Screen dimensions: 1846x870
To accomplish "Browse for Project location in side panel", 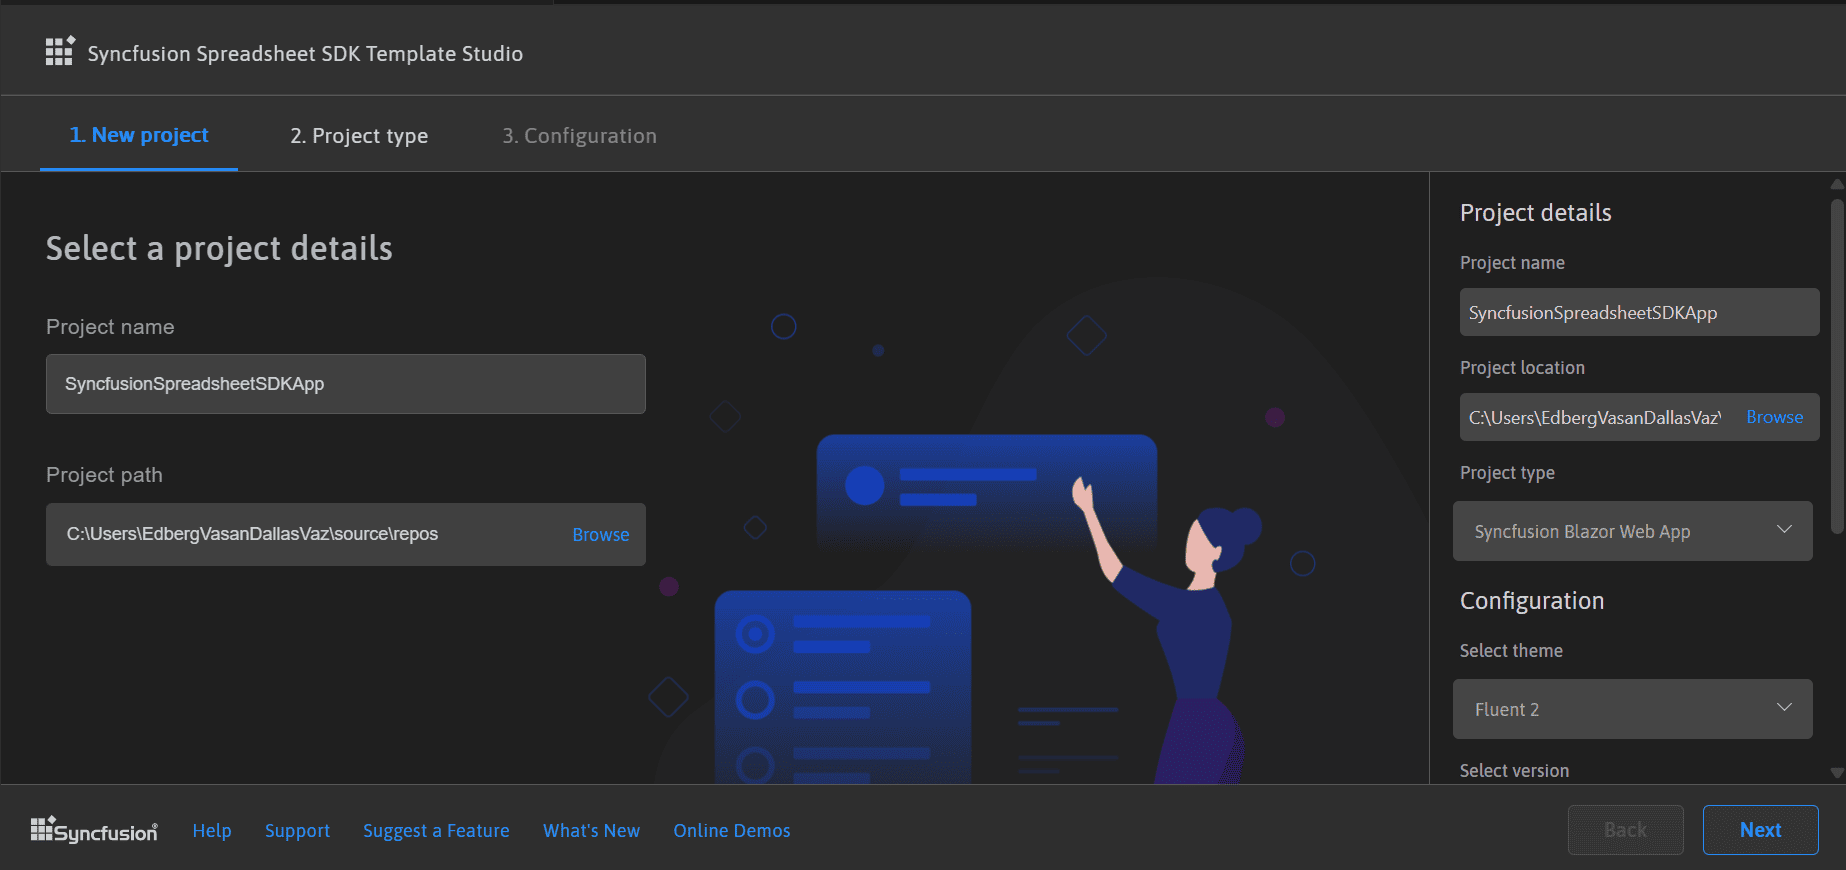I will 1774,417.
